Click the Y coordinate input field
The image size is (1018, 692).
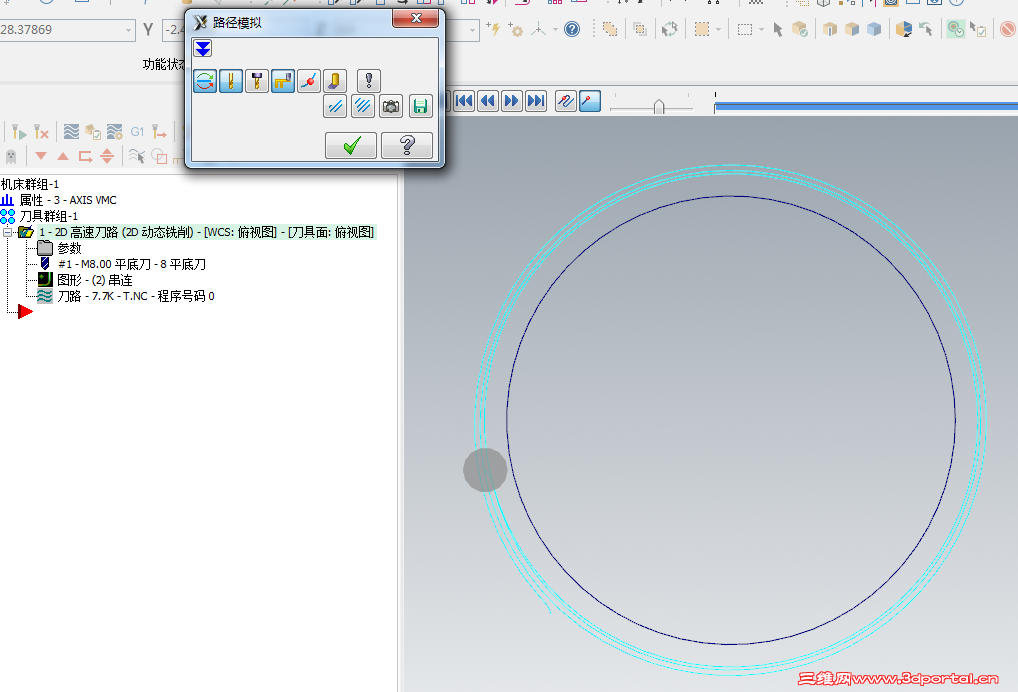click(174, 30)
